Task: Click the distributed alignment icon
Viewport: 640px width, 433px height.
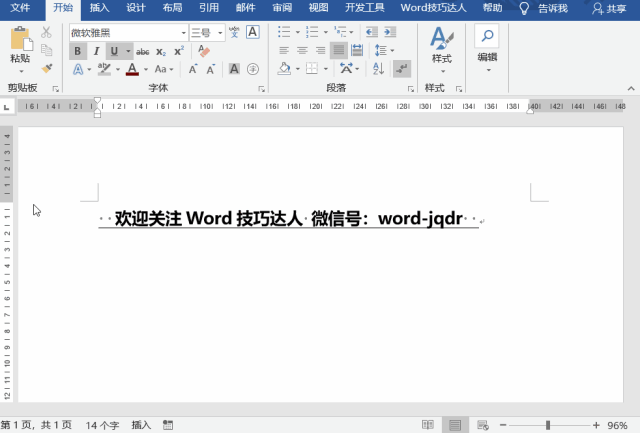Action: coord(357,50)
